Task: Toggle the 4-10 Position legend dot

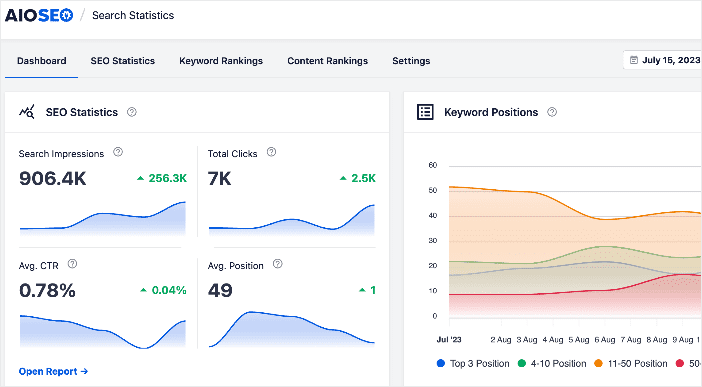Action: click(522, 363)
